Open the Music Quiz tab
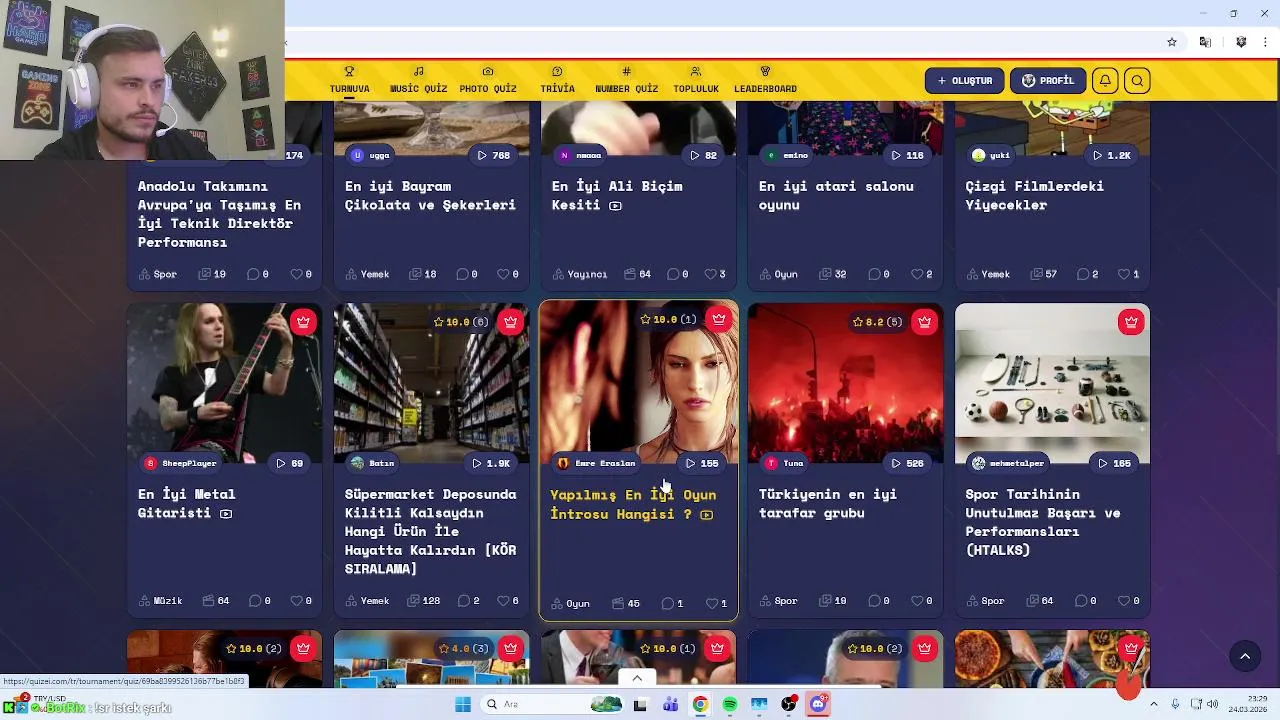The image size is (1280, 720). pyautogui.click(x=418, y=81)
